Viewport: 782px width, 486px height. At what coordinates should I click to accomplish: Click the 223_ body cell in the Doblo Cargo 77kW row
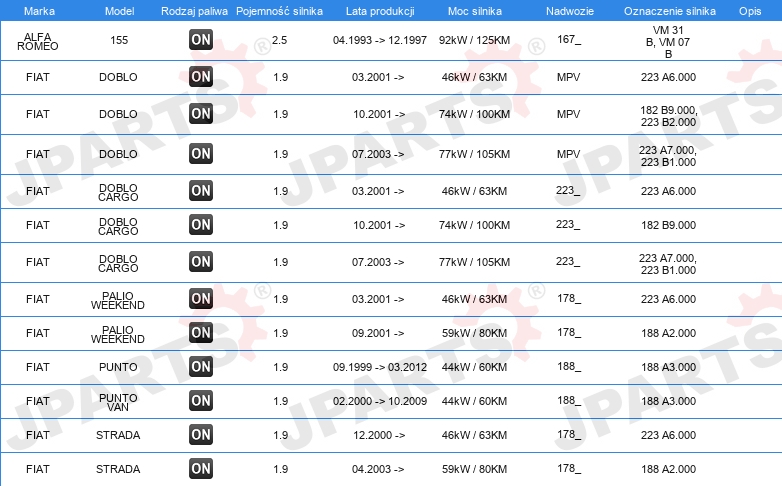coord(568,261)
